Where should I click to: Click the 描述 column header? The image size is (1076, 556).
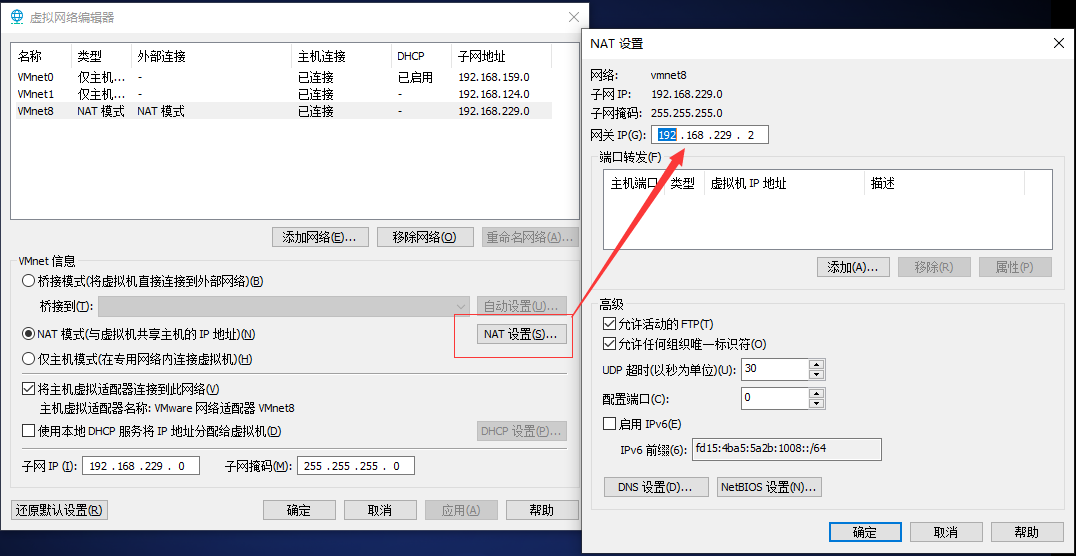pos(944,183)
